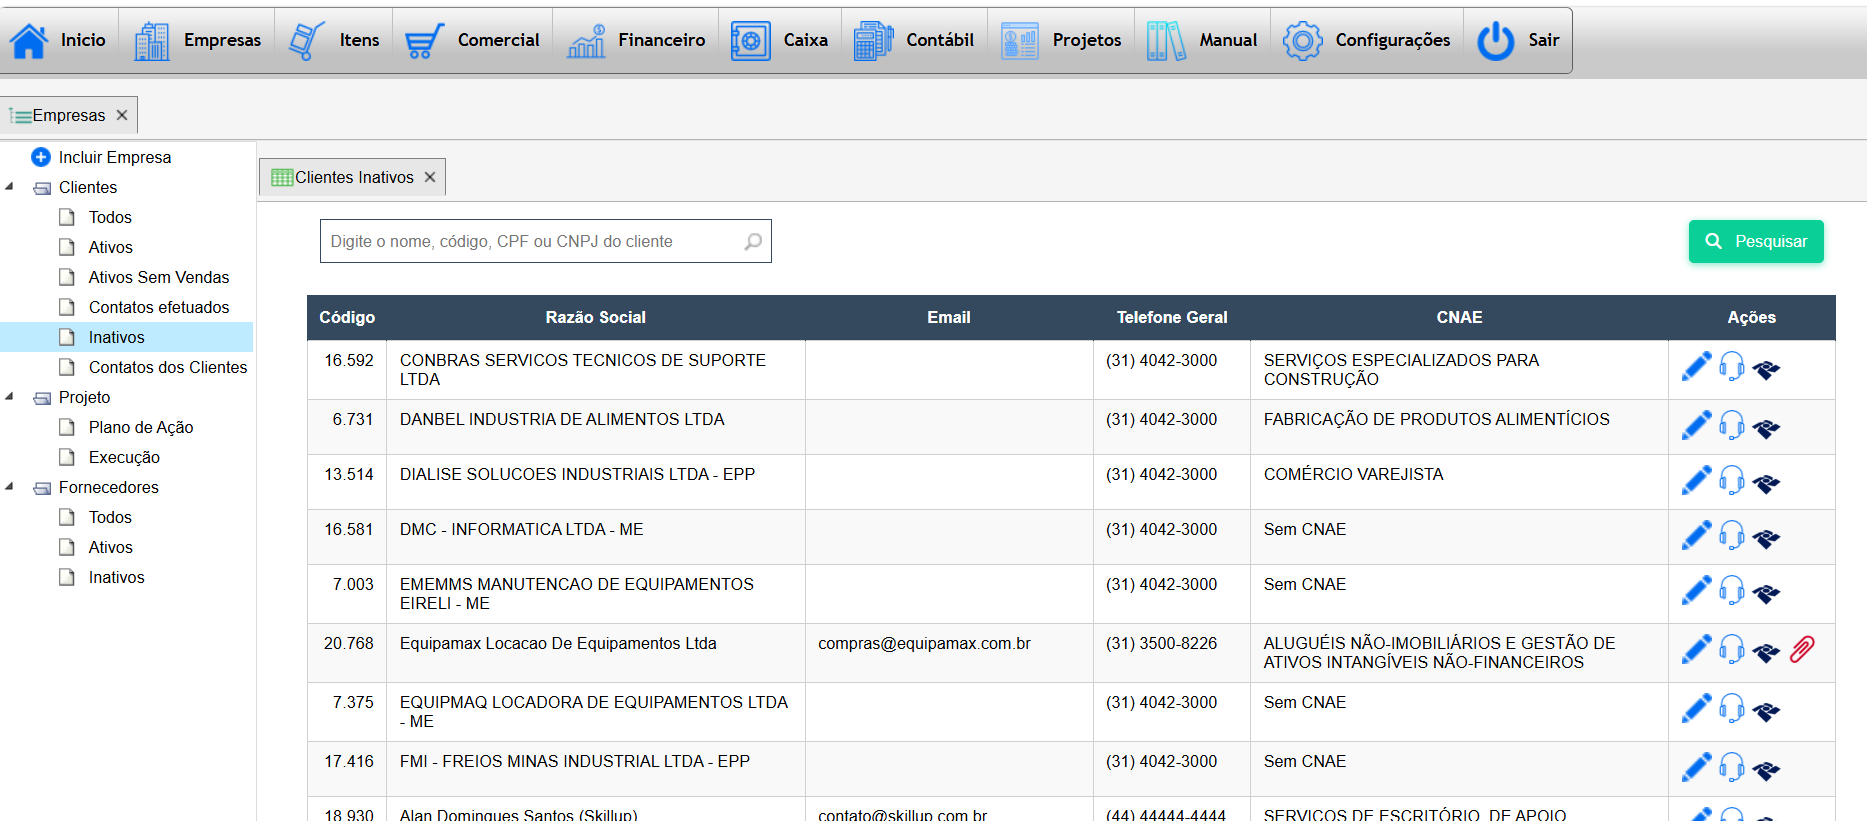The height and width of the screenshot is (821, 1867).
Task: Close the Clientes Inativos tab
Action: 430,177
